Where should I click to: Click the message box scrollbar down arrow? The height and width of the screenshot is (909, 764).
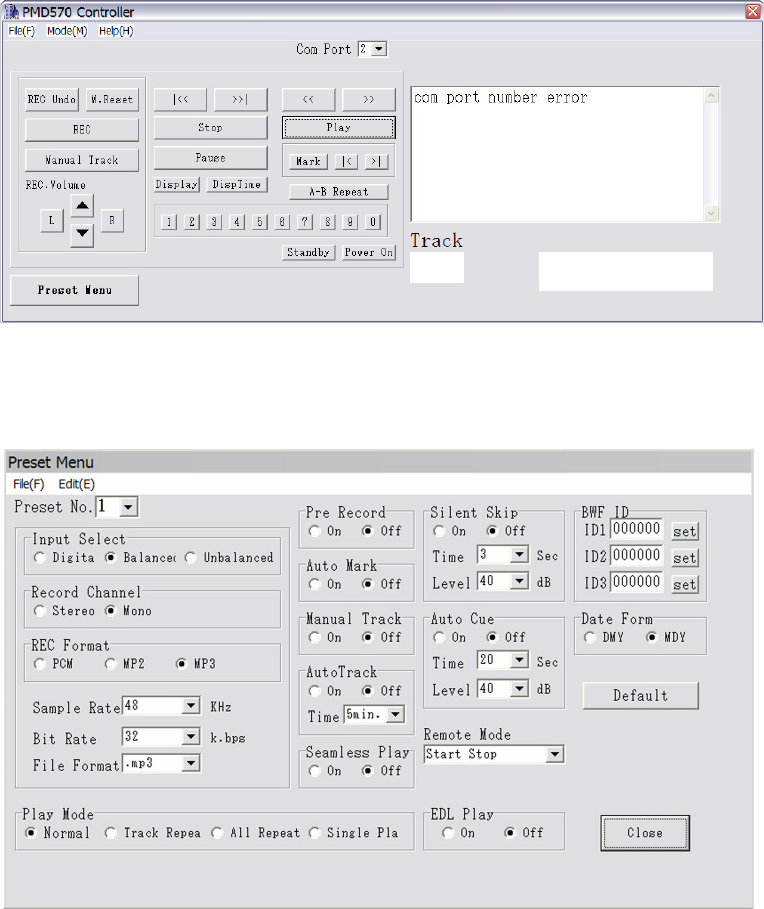pos(711,213)
